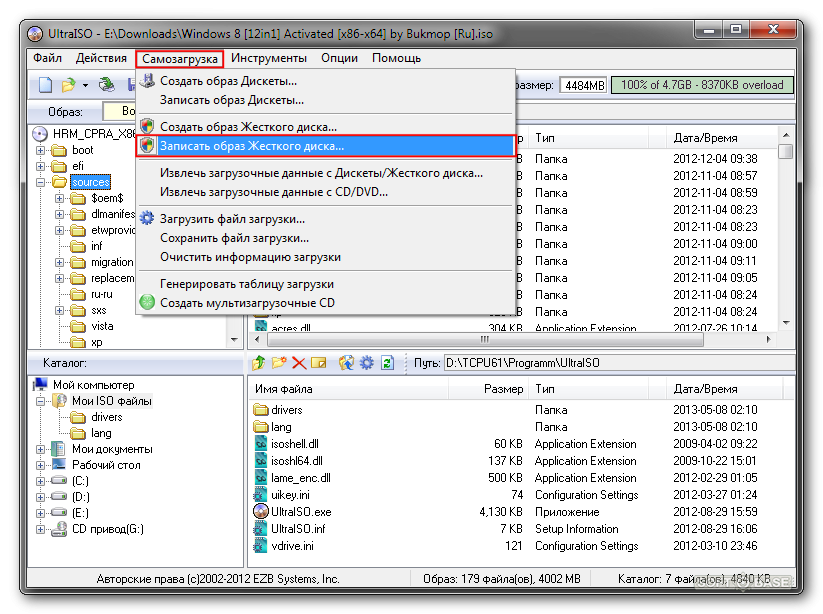The height and width of the screenshot is (614, 823).
Task: Choose Извлечь загрузочные данные с CD/DVD
Action: (x=325, y=192)
